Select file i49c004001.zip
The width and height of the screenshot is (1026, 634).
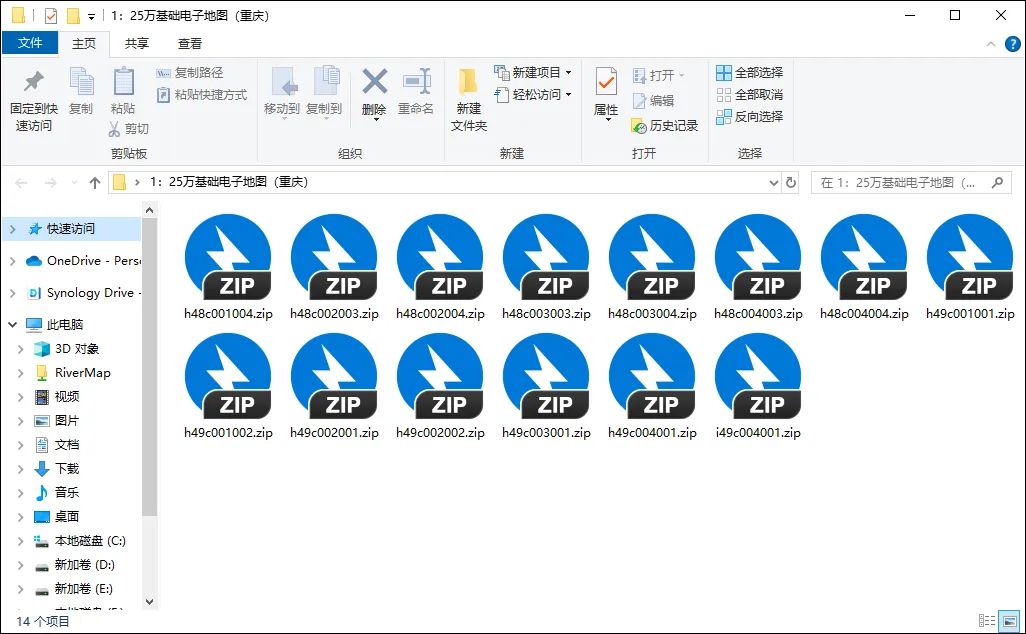(758, 386)
